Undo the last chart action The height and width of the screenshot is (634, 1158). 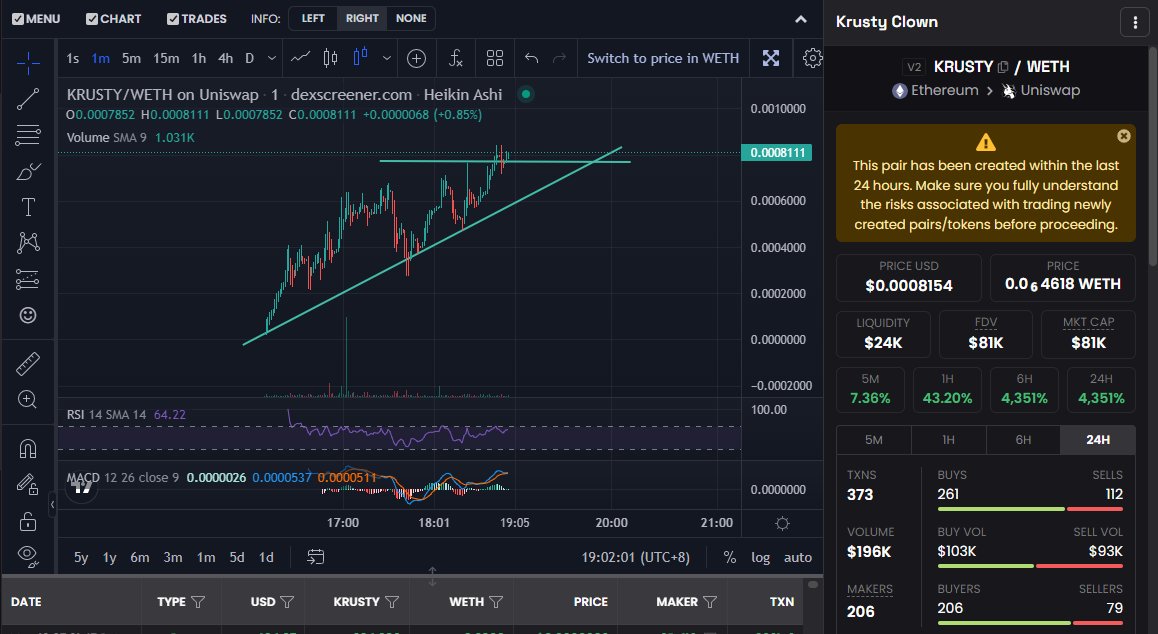pos(531,58)
